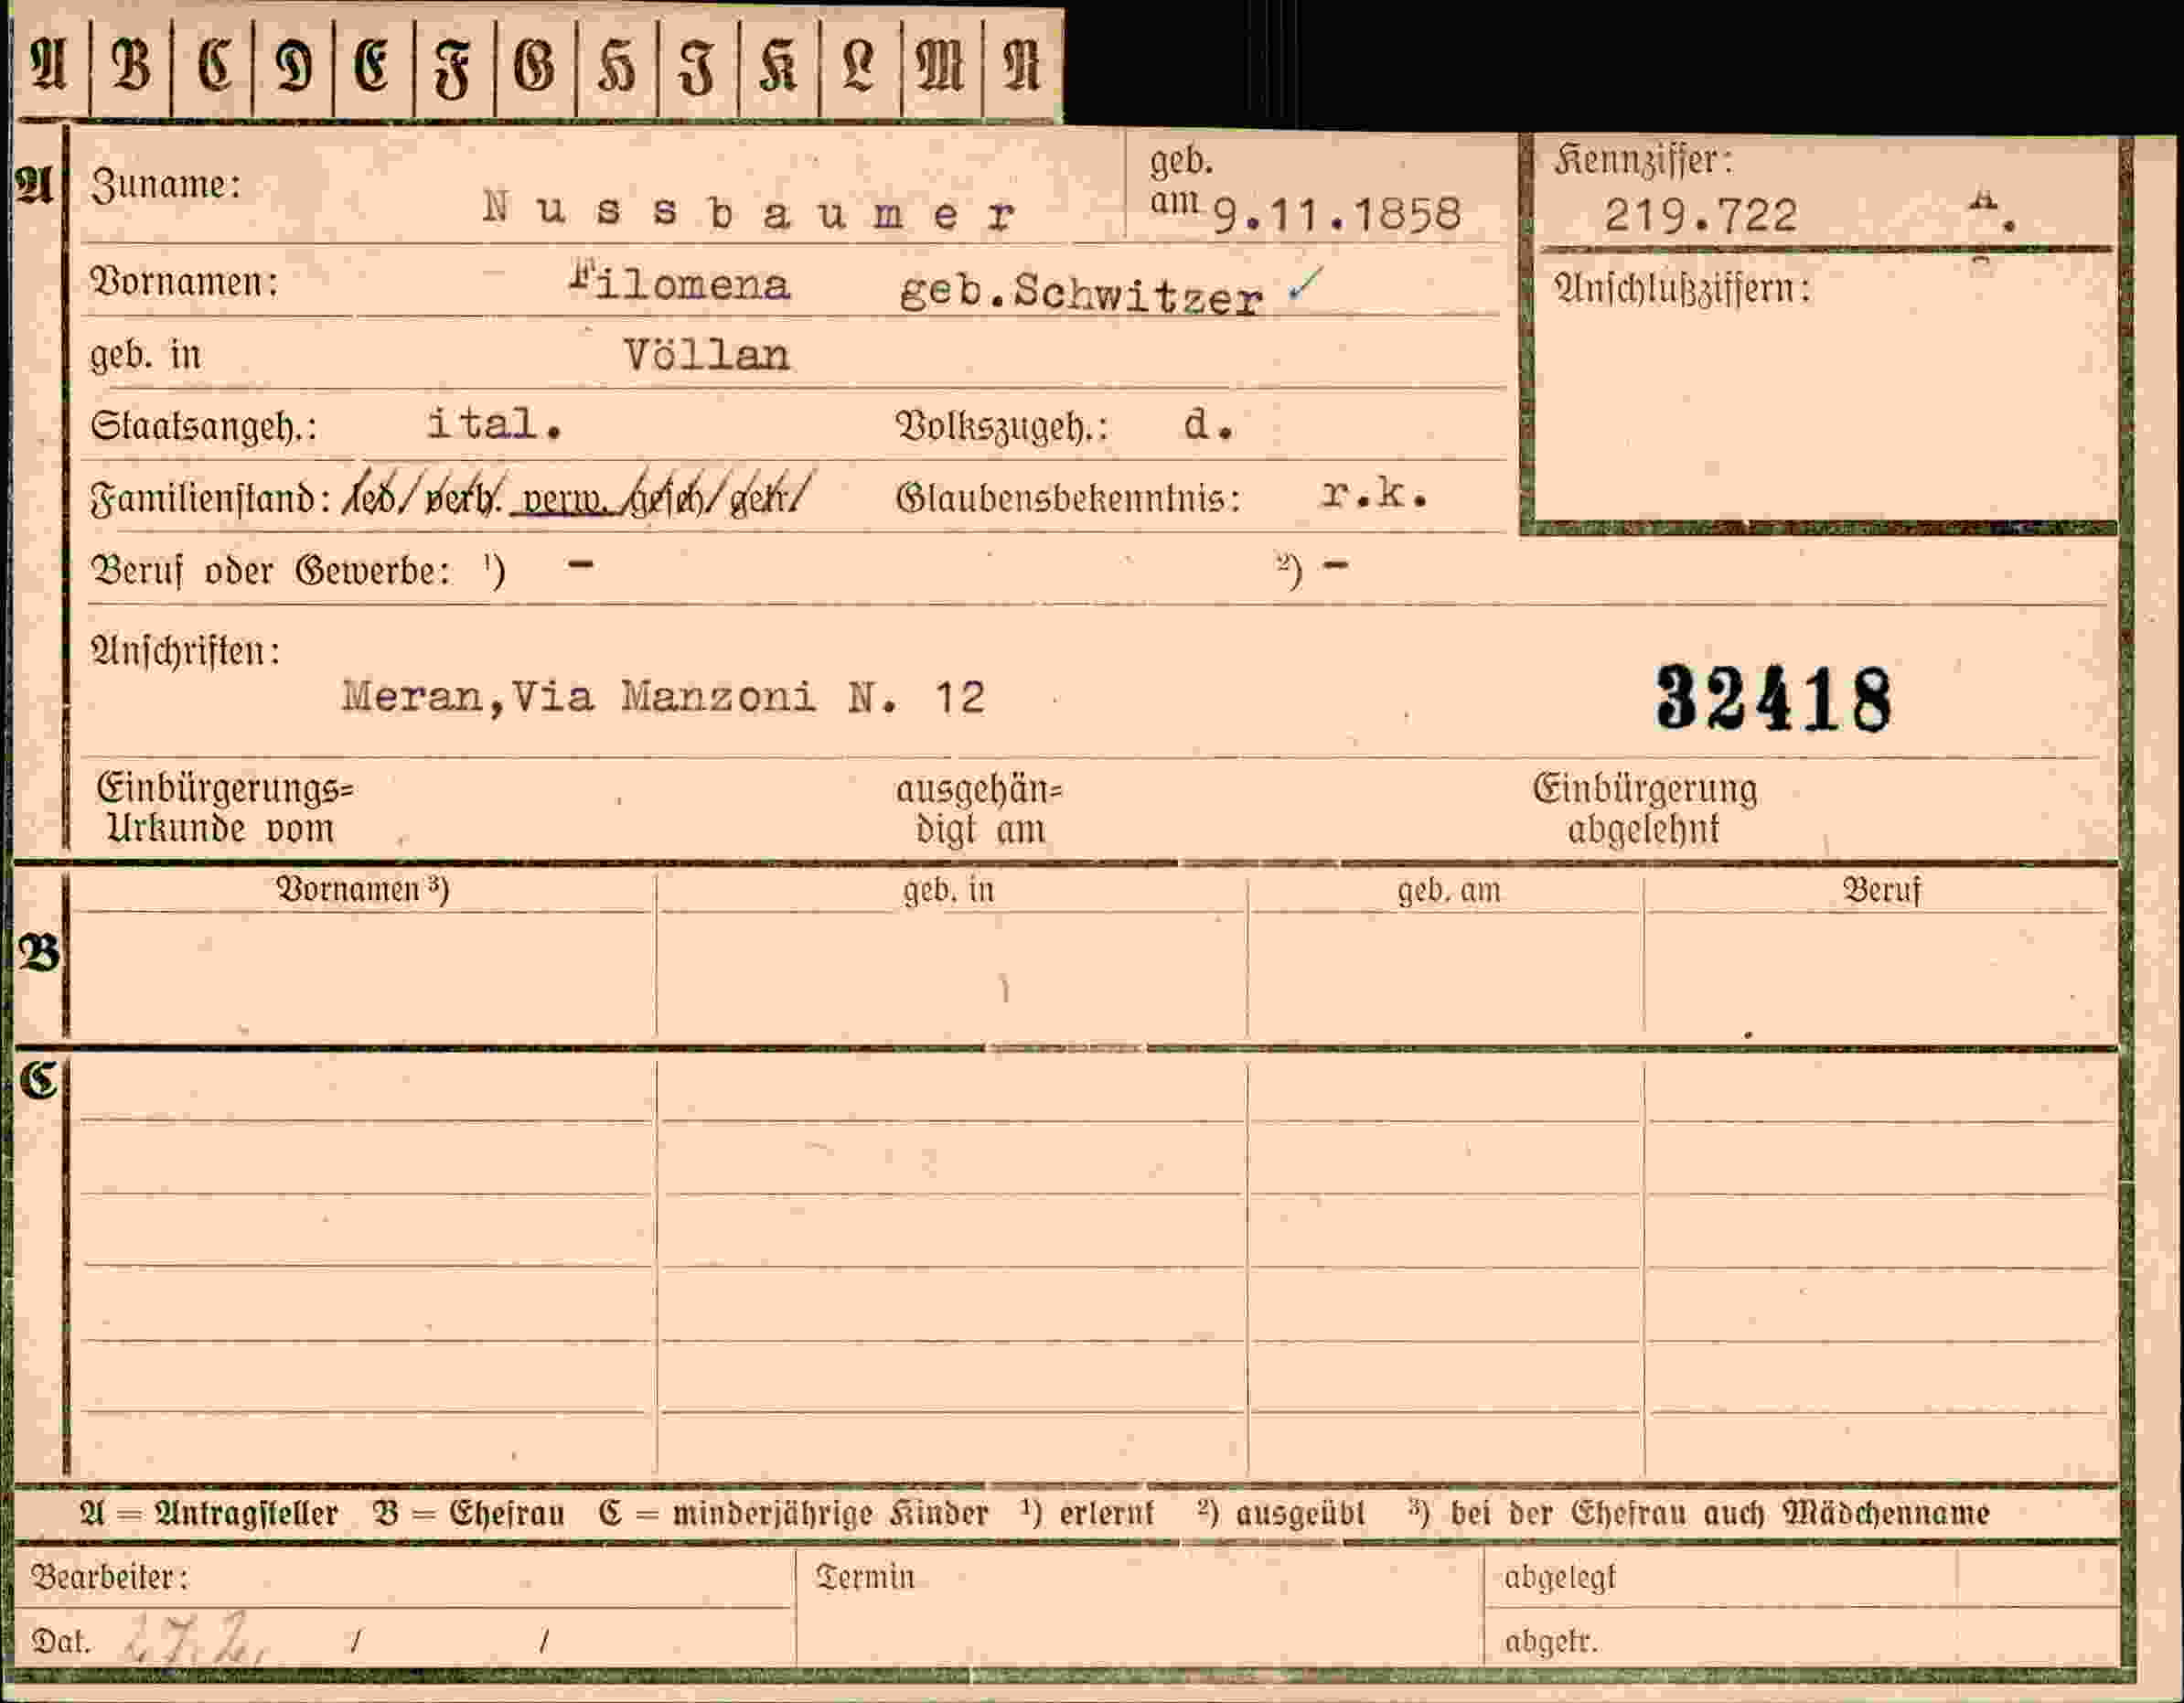Click the "Kennziffer:" label
Image resolution: width=2184 pixels, height=1703 pixels.
pyautogui.click(x=1642, y=160)
